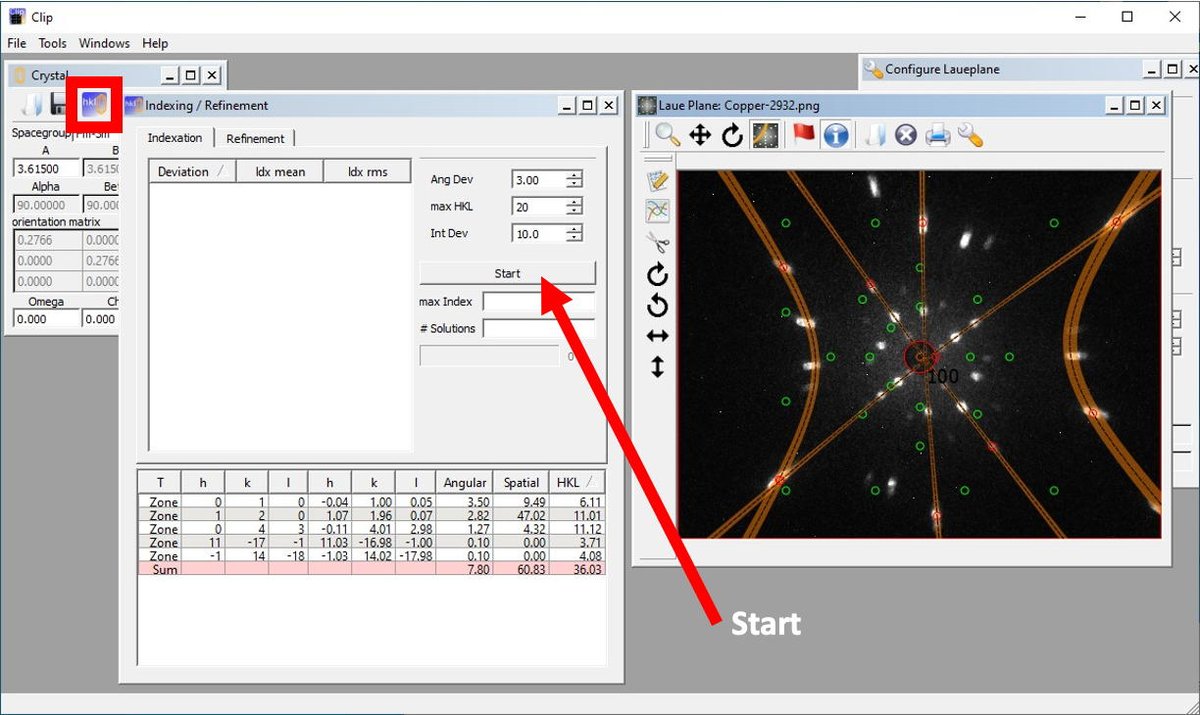Screen dimensions: 1200x715
Task: Flip the image vertically
Action: [x=657, y=367]
